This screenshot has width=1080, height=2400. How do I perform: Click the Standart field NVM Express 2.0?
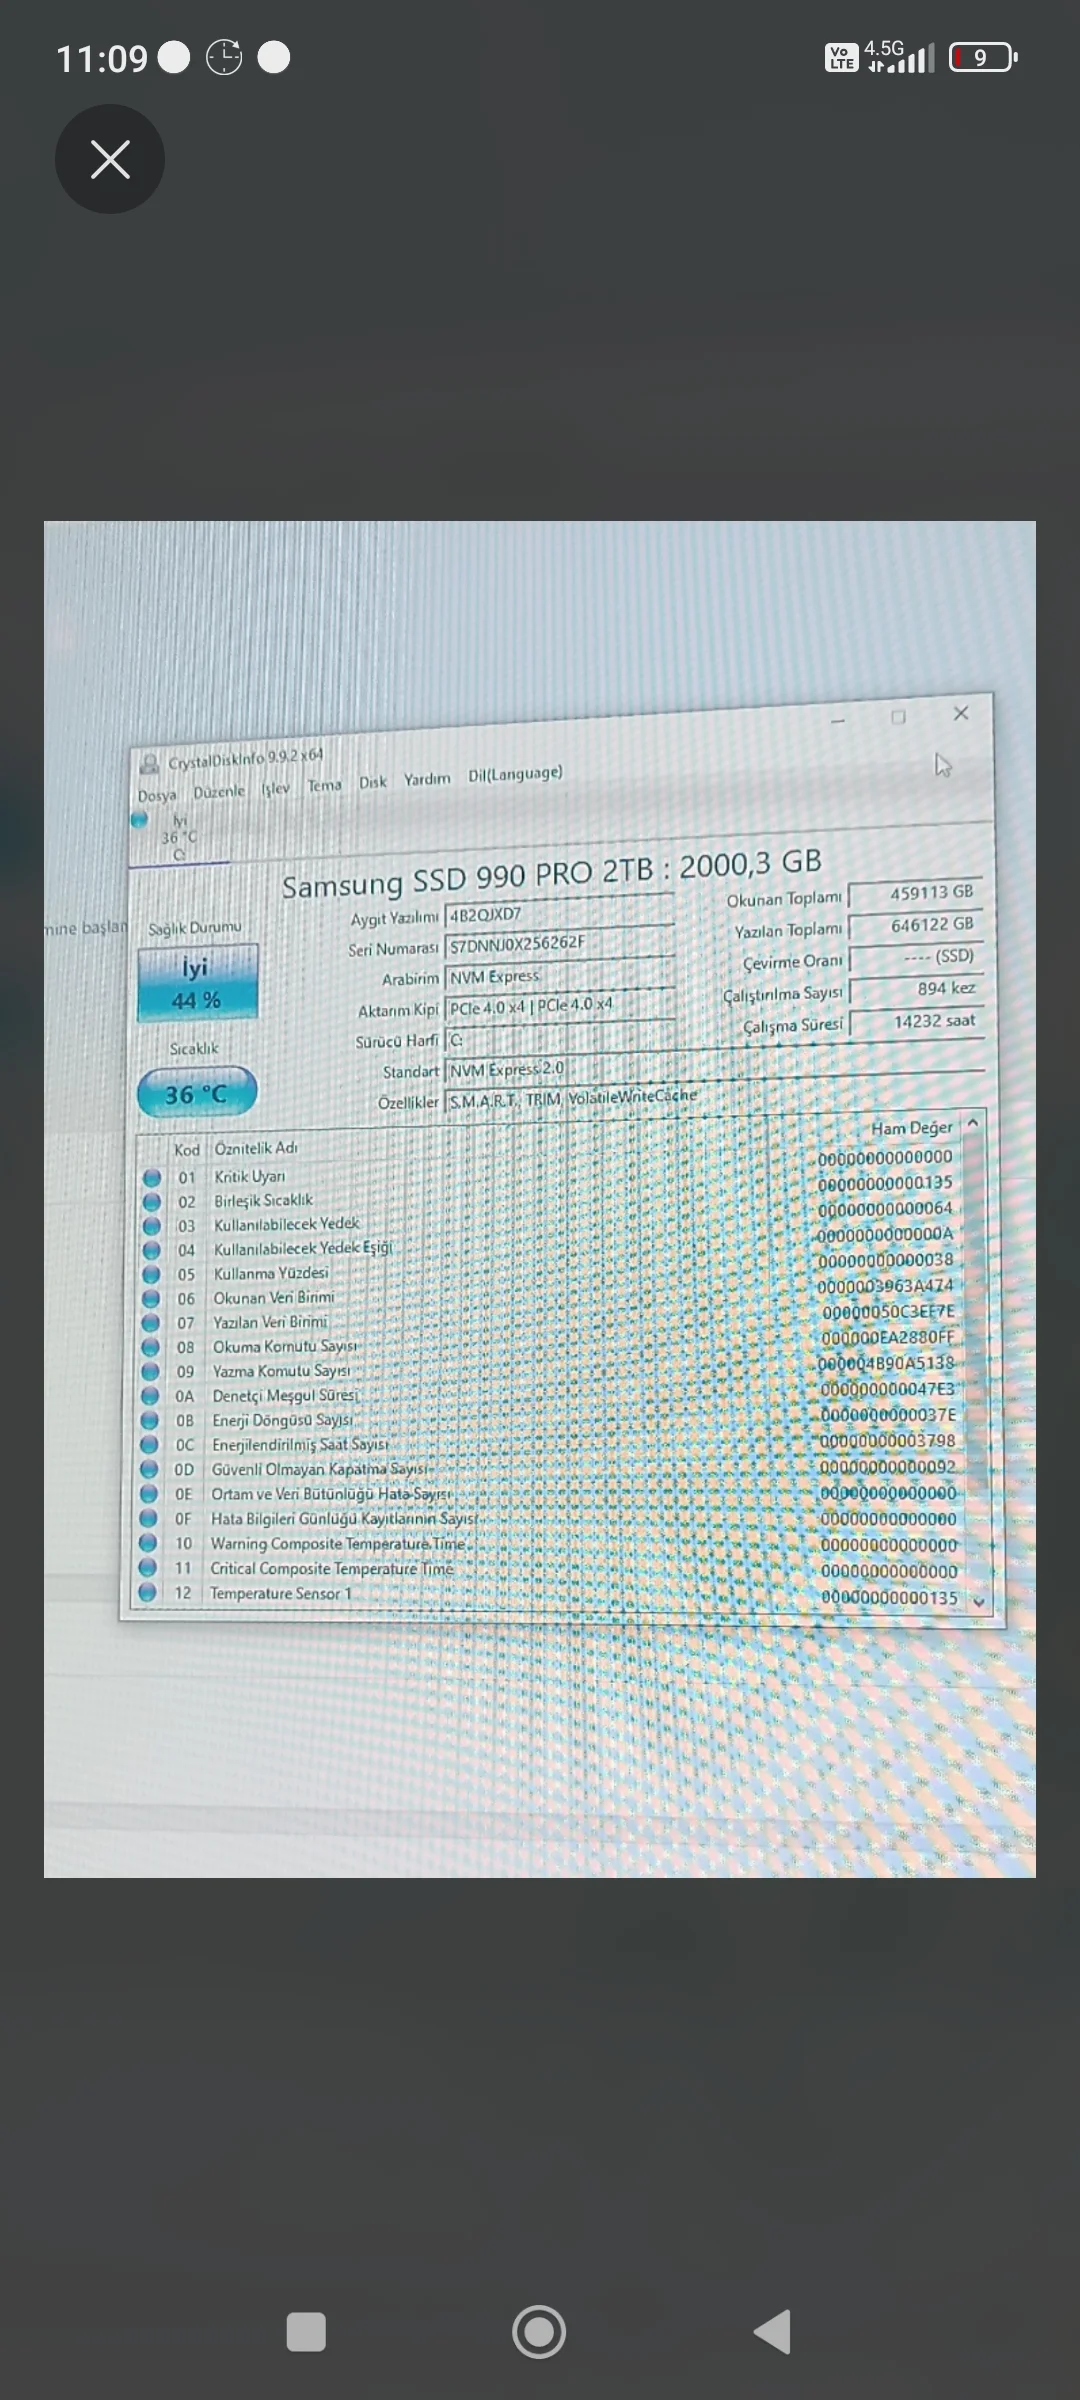715,1065
